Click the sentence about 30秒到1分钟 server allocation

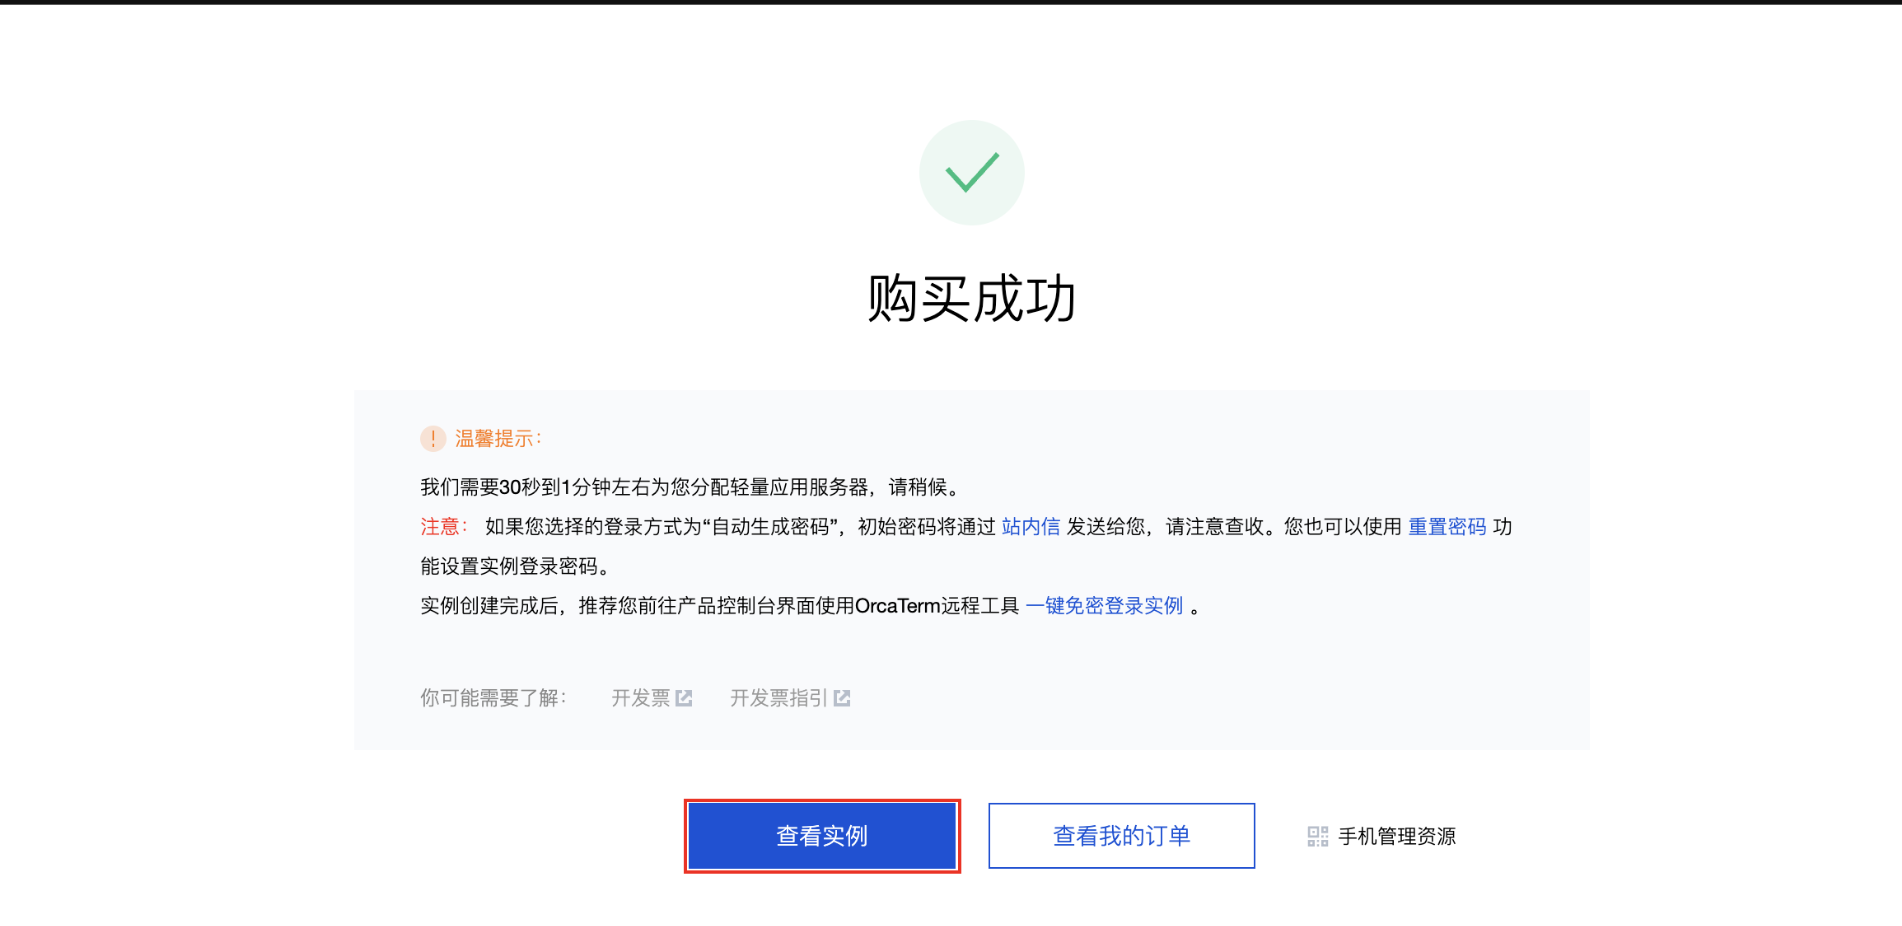click(690, 487)
